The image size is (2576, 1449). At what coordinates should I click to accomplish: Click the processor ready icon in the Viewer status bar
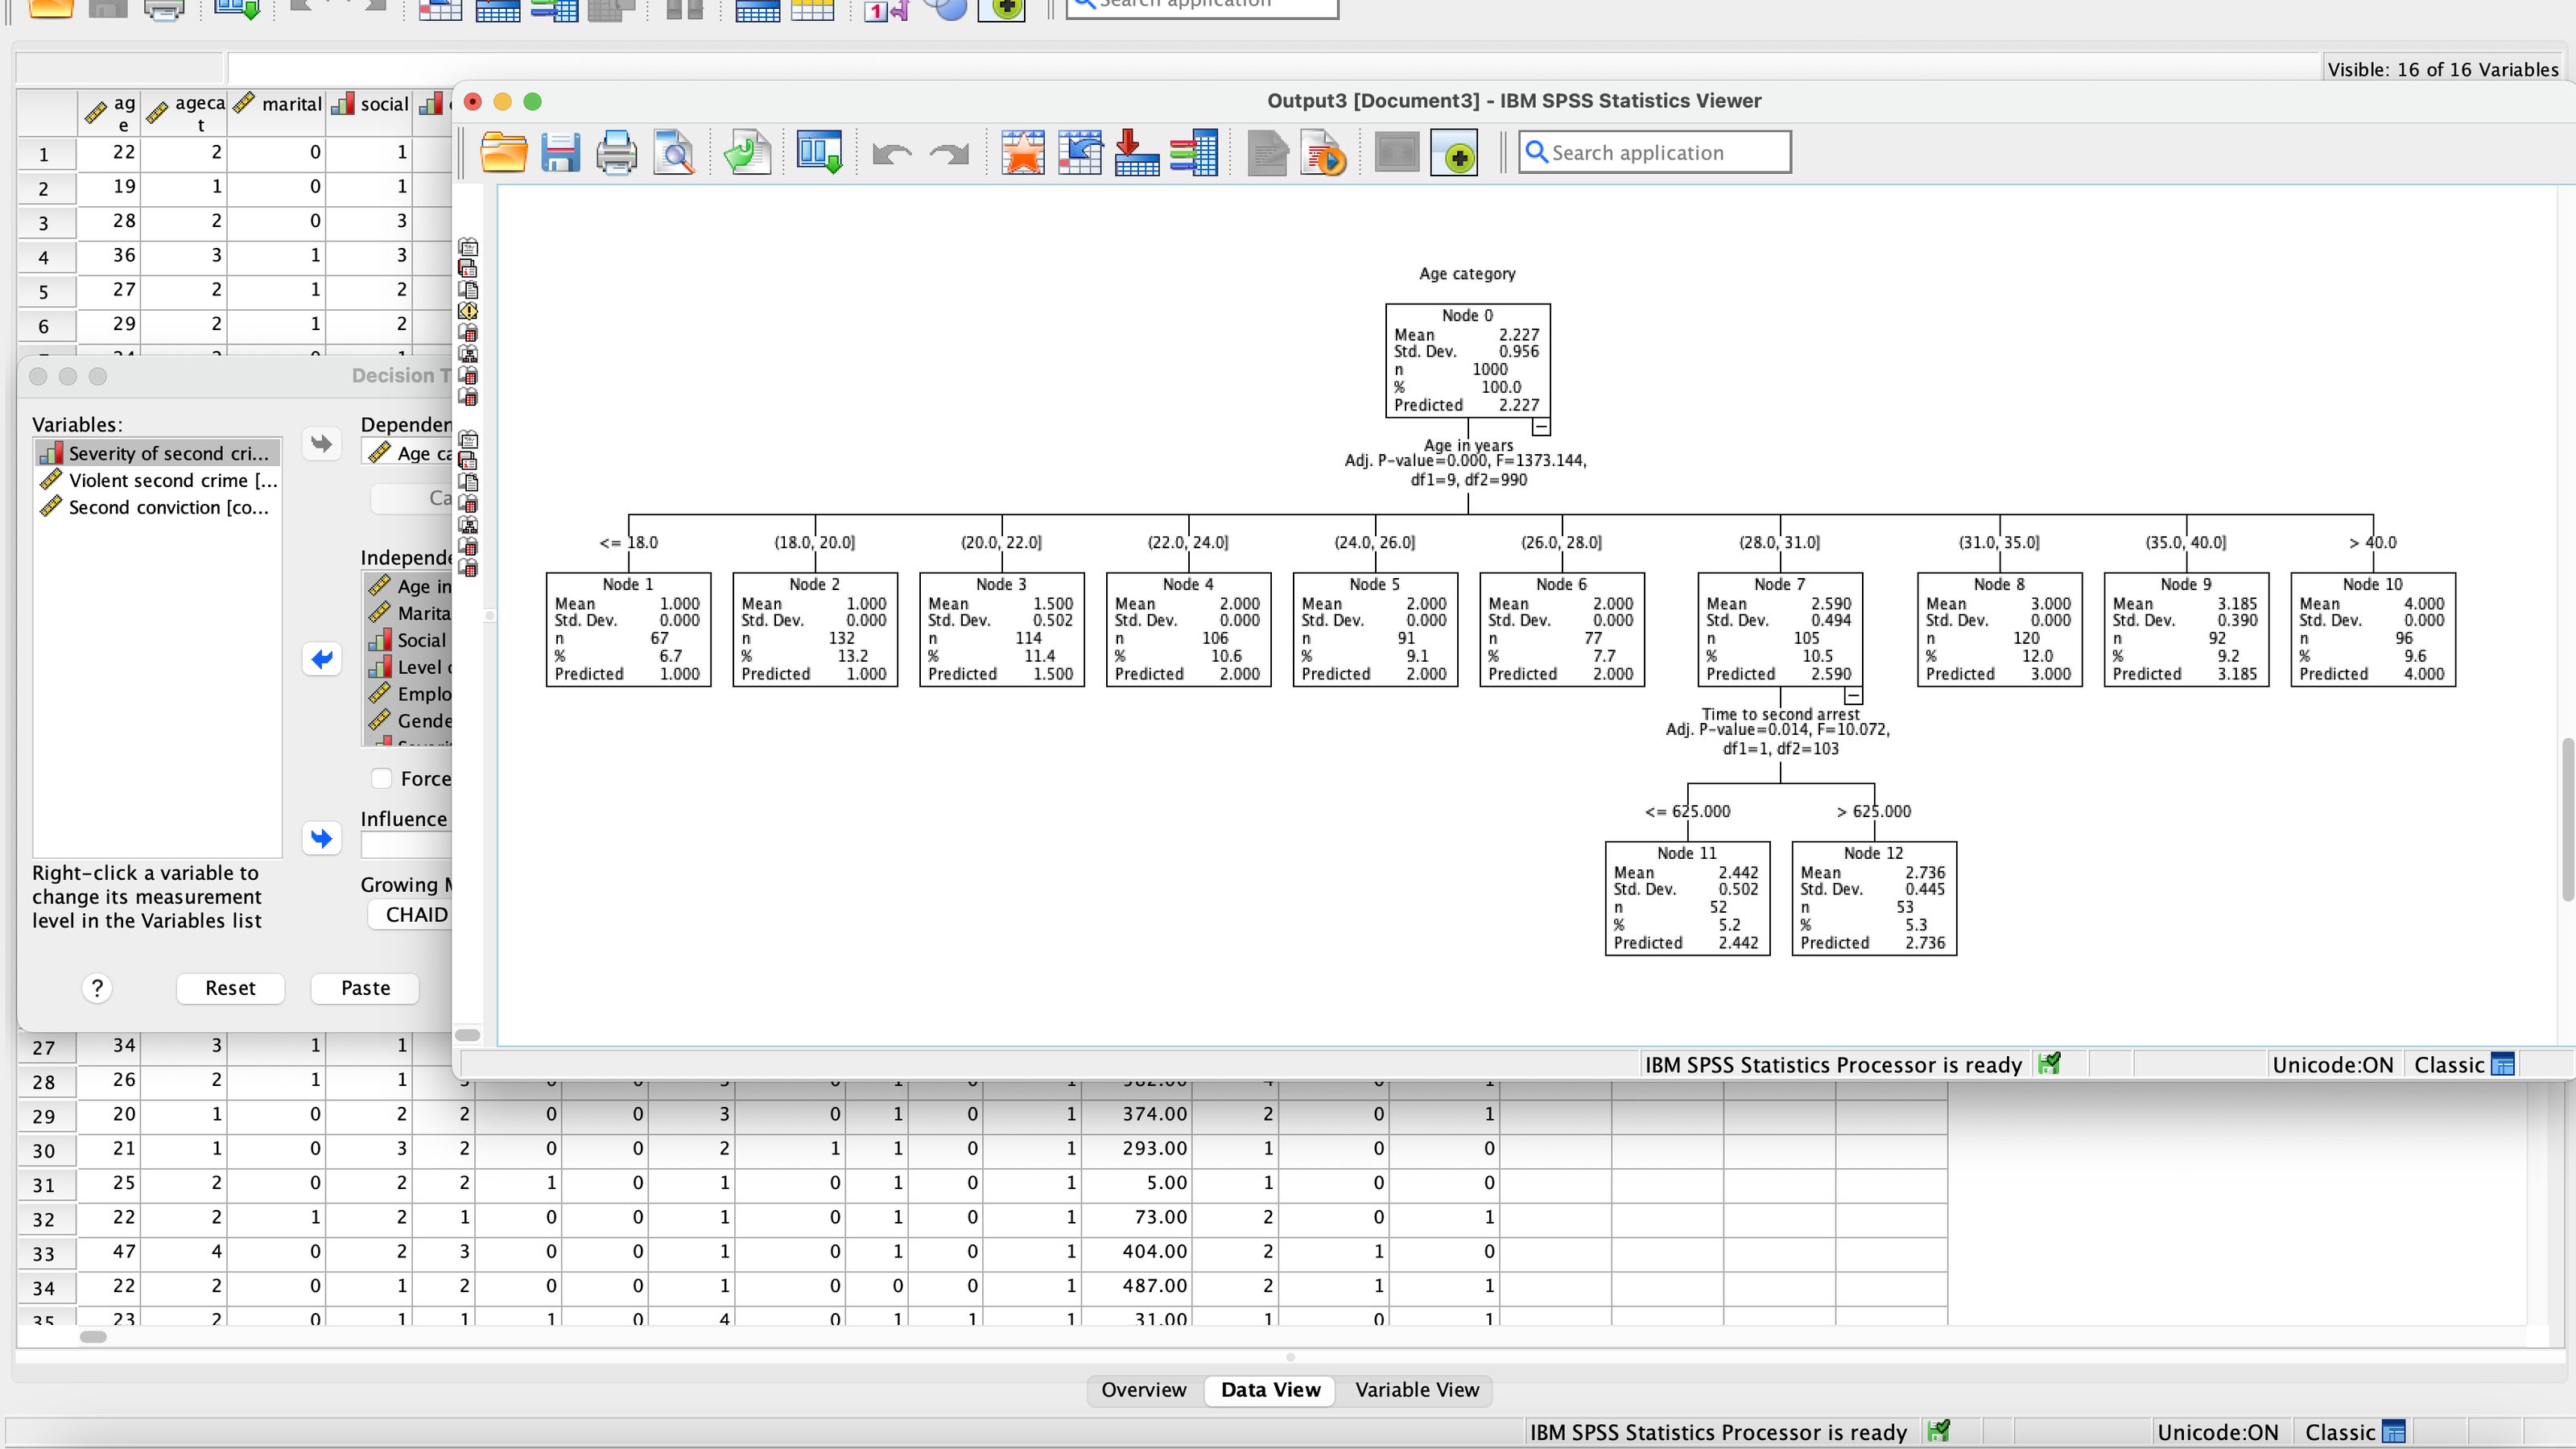click(x=2049, y=1063)
